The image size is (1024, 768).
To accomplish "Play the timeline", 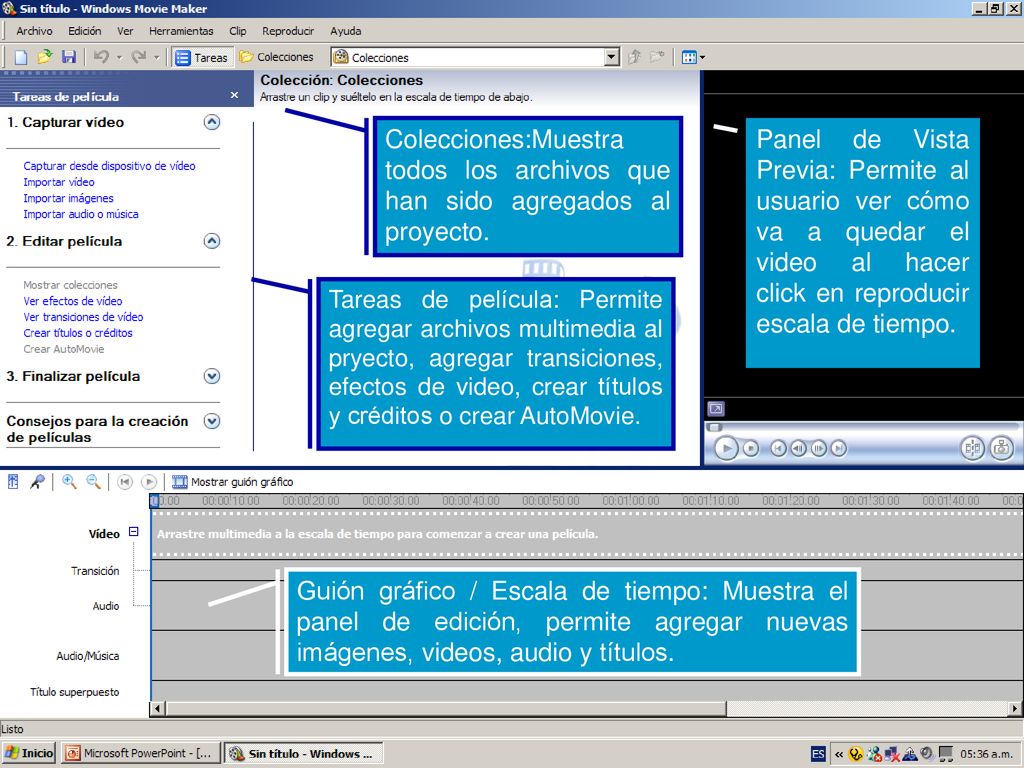I will click(x=149, y=482).
